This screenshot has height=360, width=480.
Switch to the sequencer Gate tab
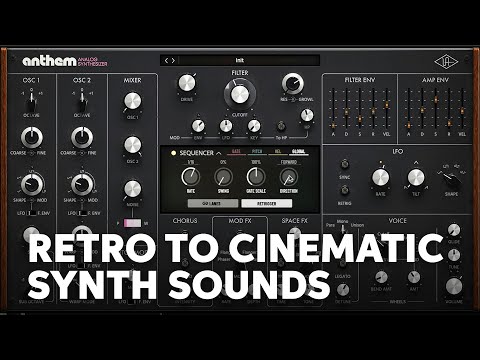tap(236, 152)
